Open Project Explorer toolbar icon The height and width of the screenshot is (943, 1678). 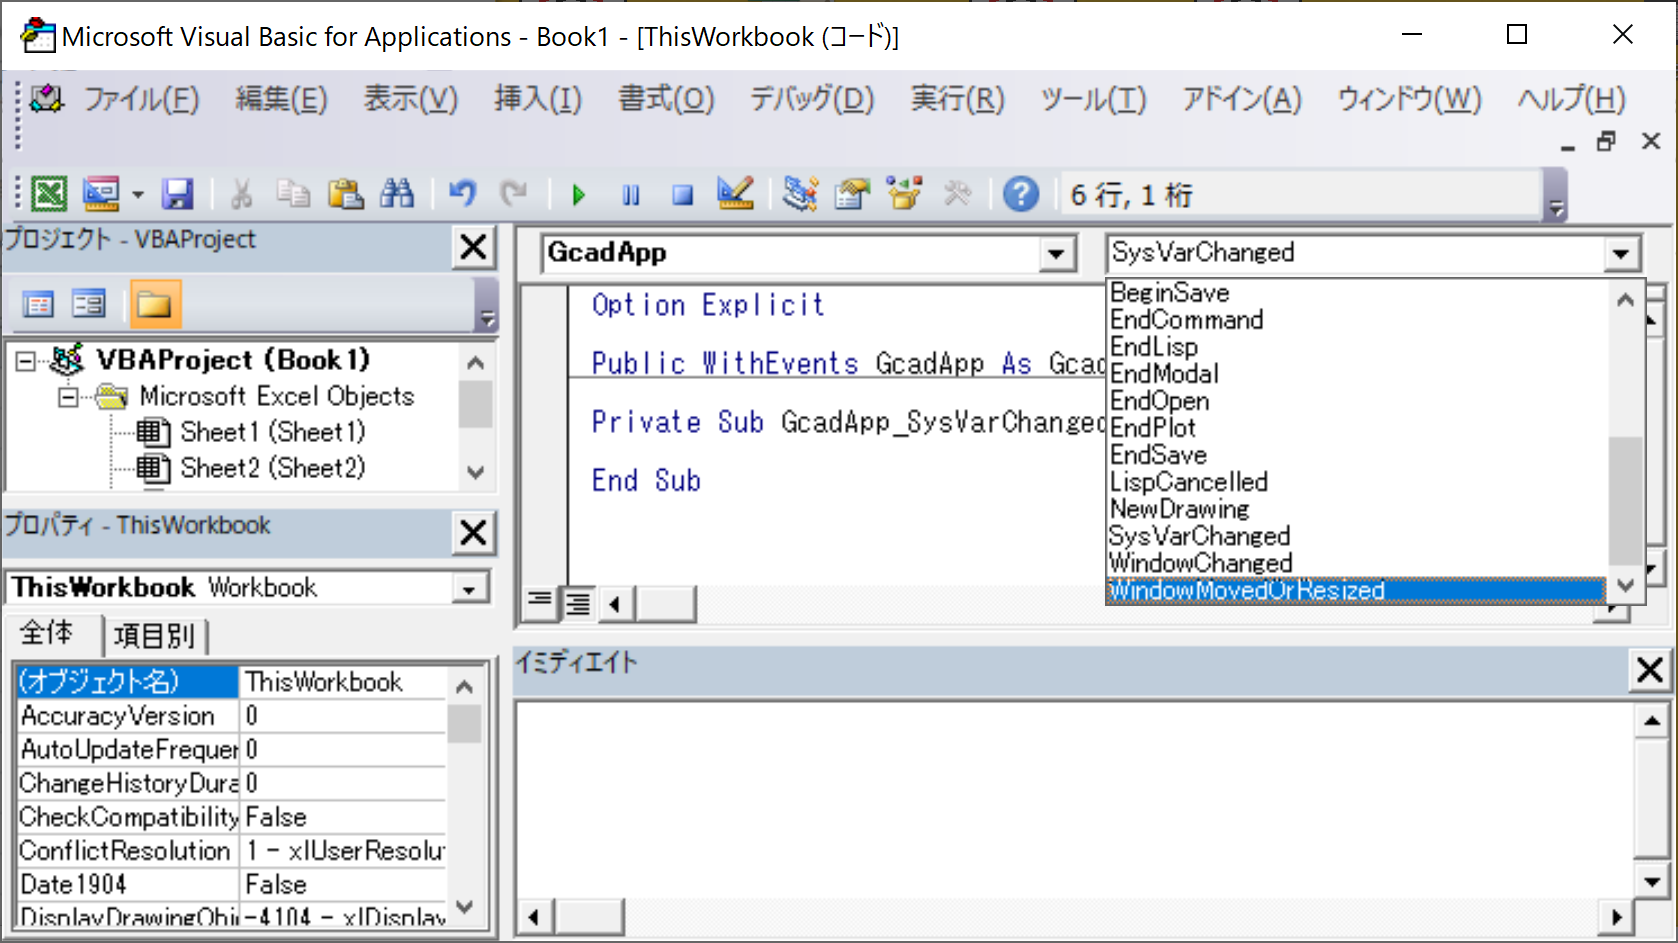coord(800,193)
